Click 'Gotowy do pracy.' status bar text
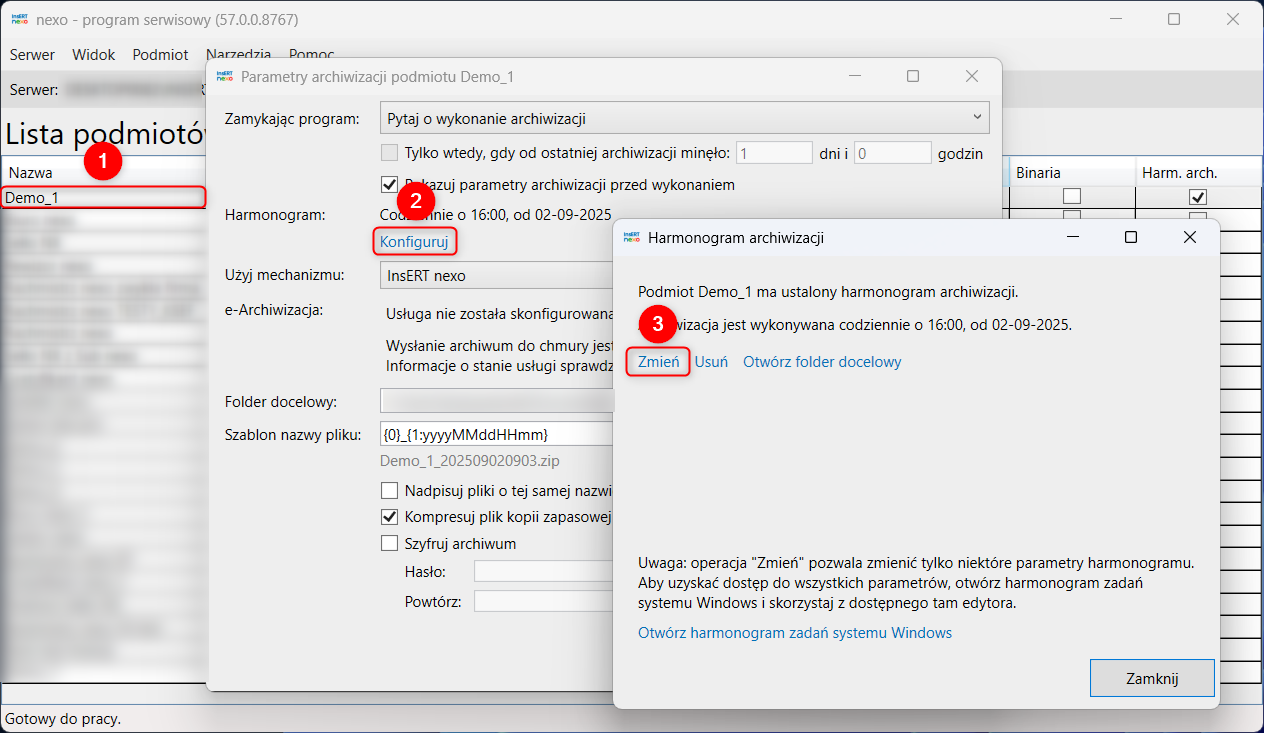 (63, 718)
